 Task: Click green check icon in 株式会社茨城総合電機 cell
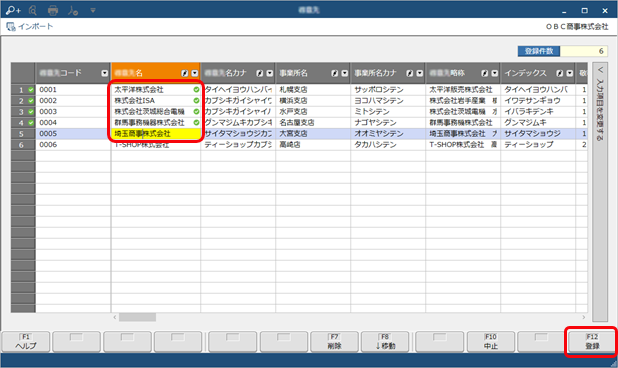coord(196,112)
